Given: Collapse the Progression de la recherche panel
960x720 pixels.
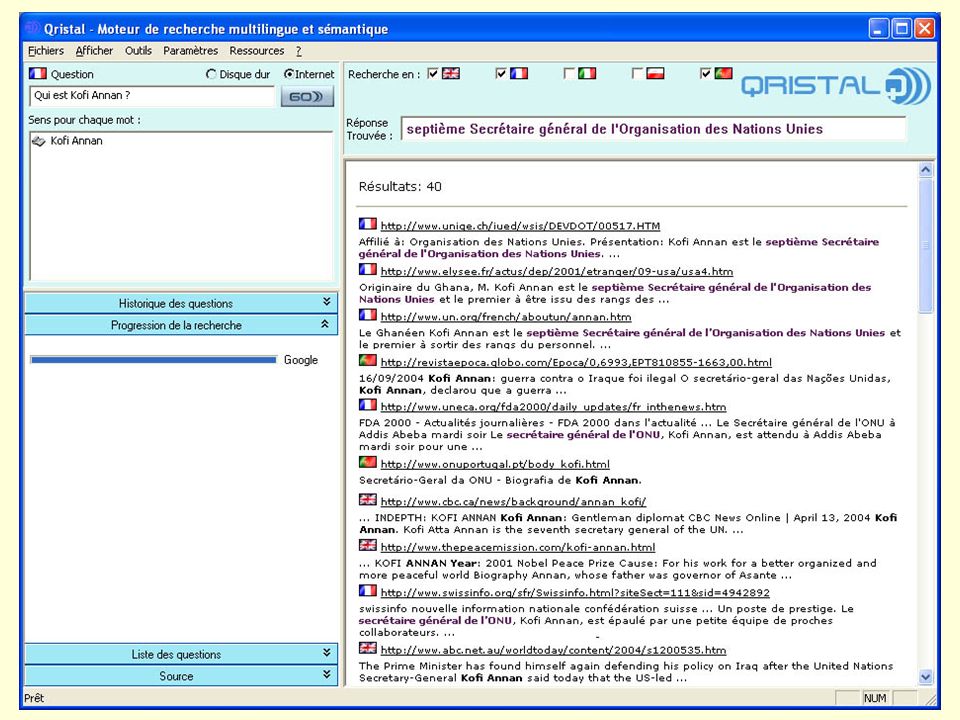Looking at the screenshot, I should pos(181,325).
